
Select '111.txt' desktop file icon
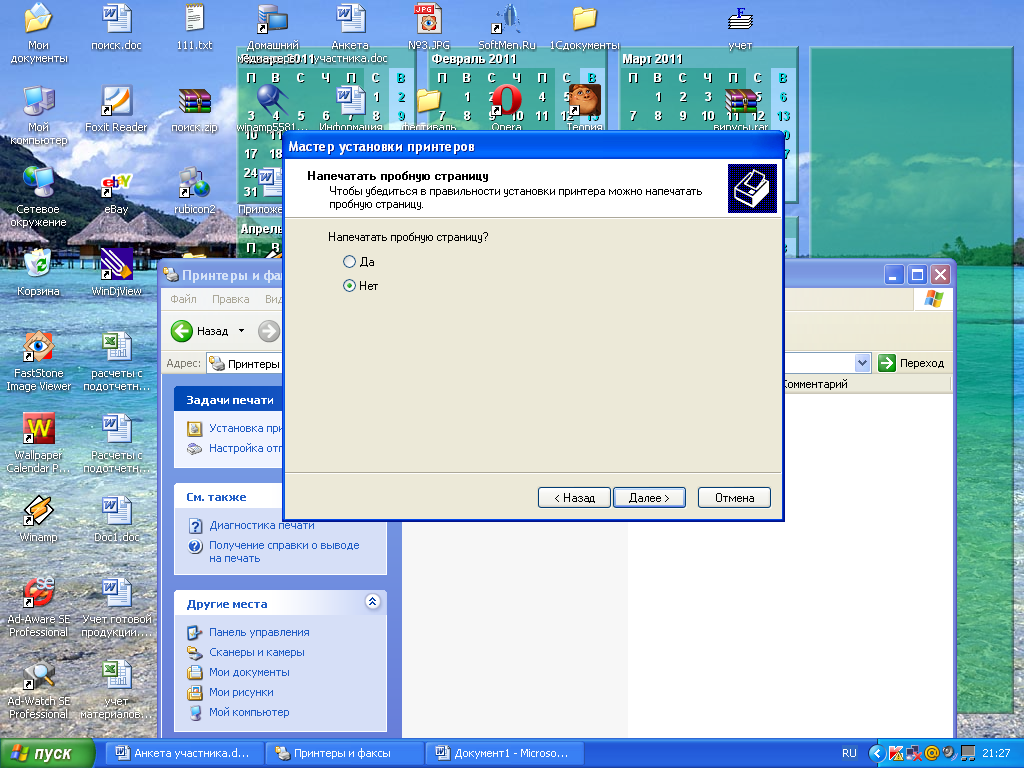(x=194, y=27)
